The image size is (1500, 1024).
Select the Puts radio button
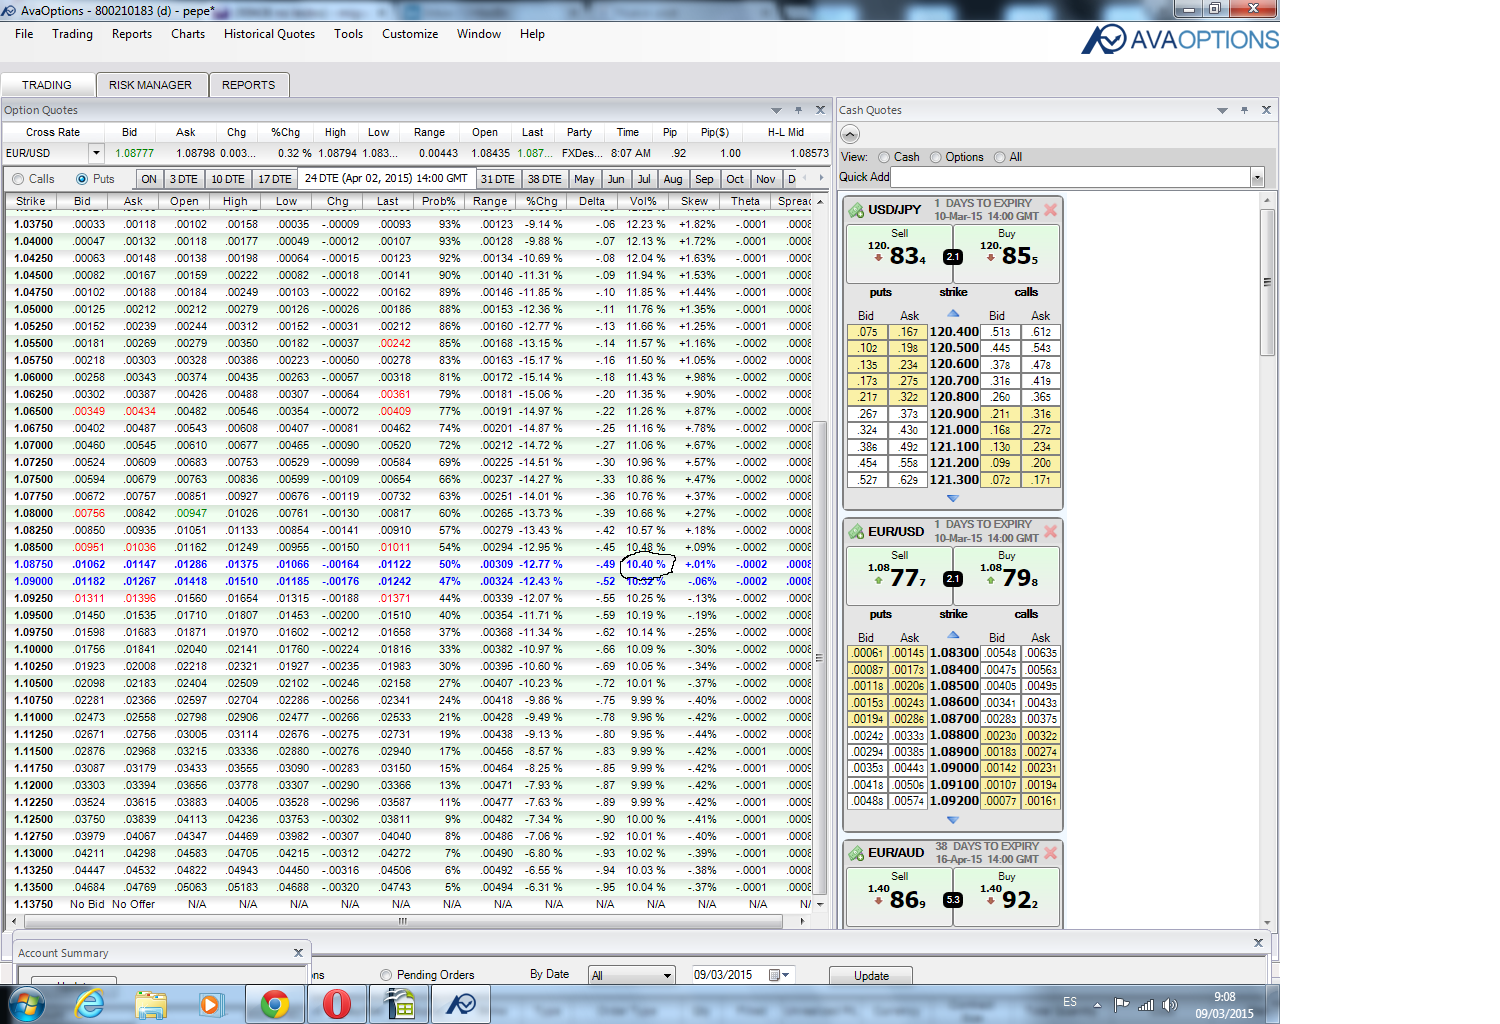[x=82, y=179]
